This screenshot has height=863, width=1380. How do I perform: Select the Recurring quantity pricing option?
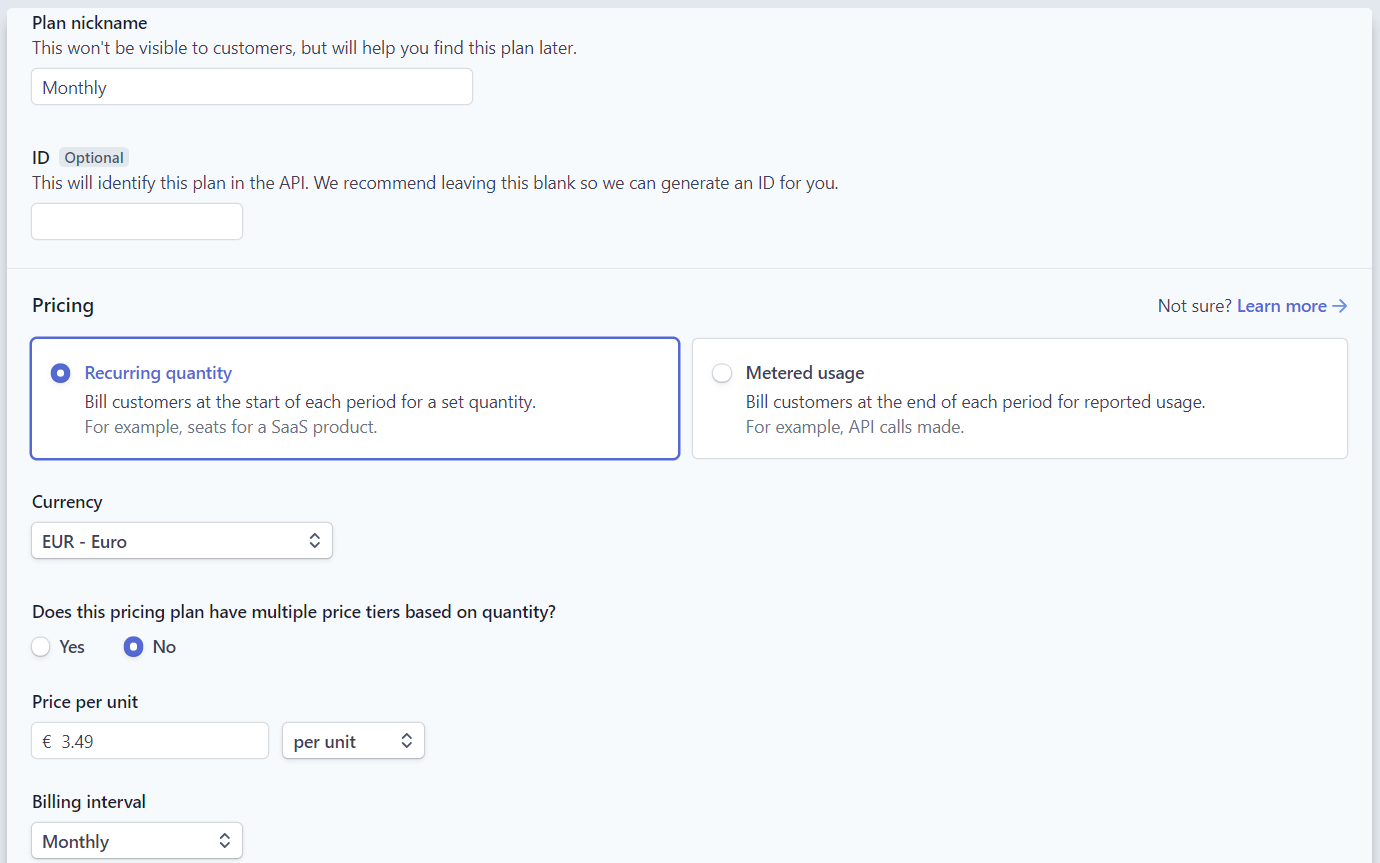point(60,372)
